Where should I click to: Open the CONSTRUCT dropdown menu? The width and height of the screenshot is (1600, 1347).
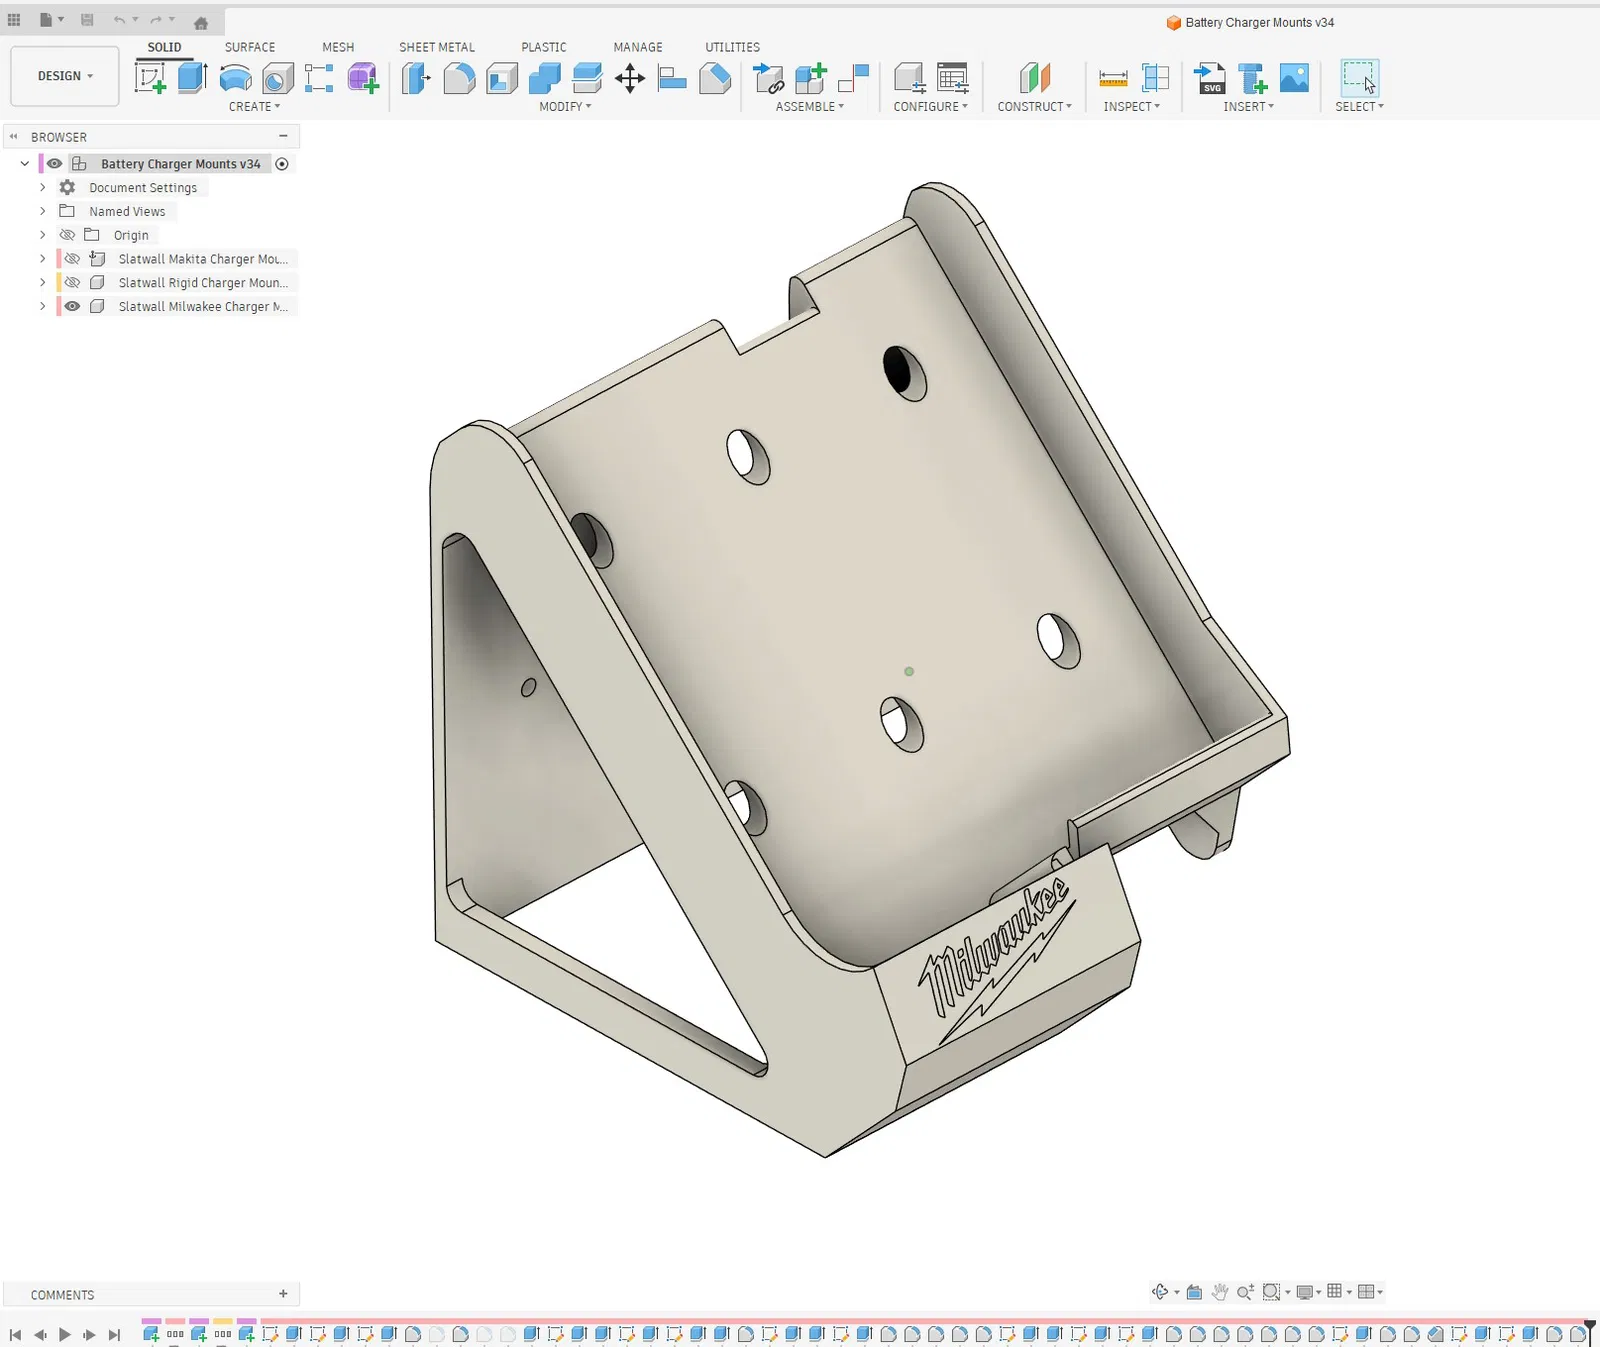point(1034,107)
